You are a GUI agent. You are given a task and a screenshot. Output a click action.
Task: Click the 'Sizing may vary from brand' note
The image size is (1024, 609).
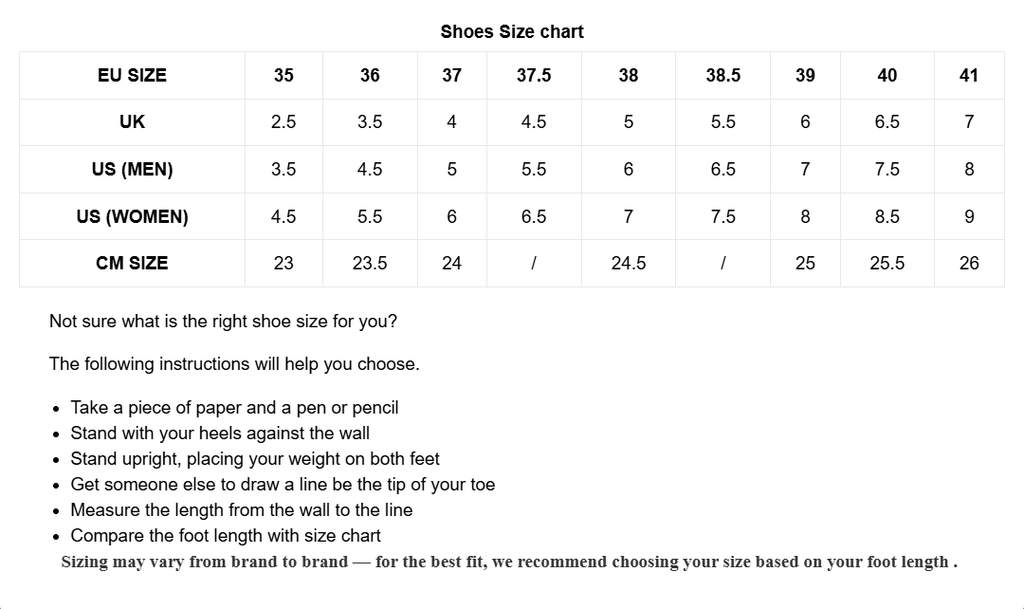(509, 562)
